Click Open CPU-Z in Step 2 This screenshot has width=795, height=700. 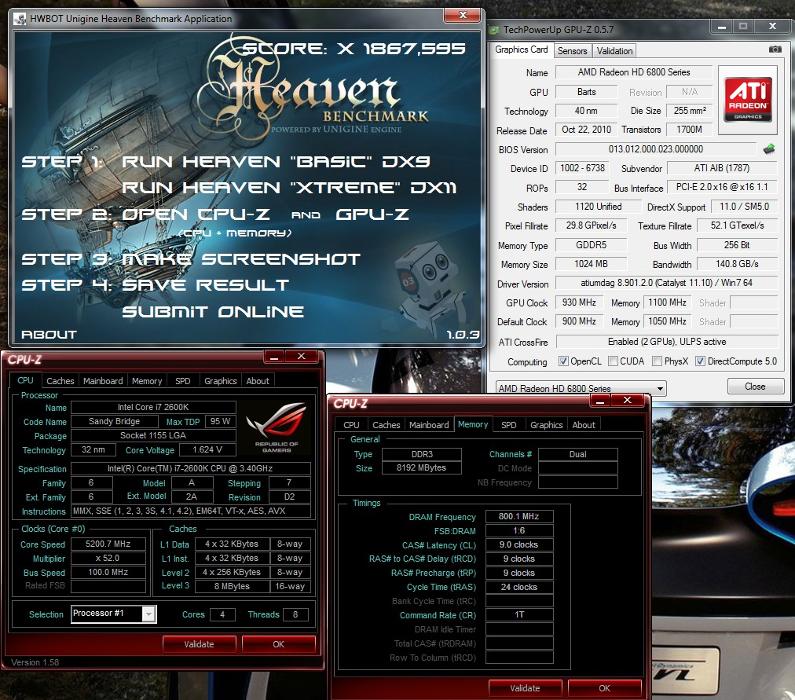pyautogui.click(x=195, y=214)
